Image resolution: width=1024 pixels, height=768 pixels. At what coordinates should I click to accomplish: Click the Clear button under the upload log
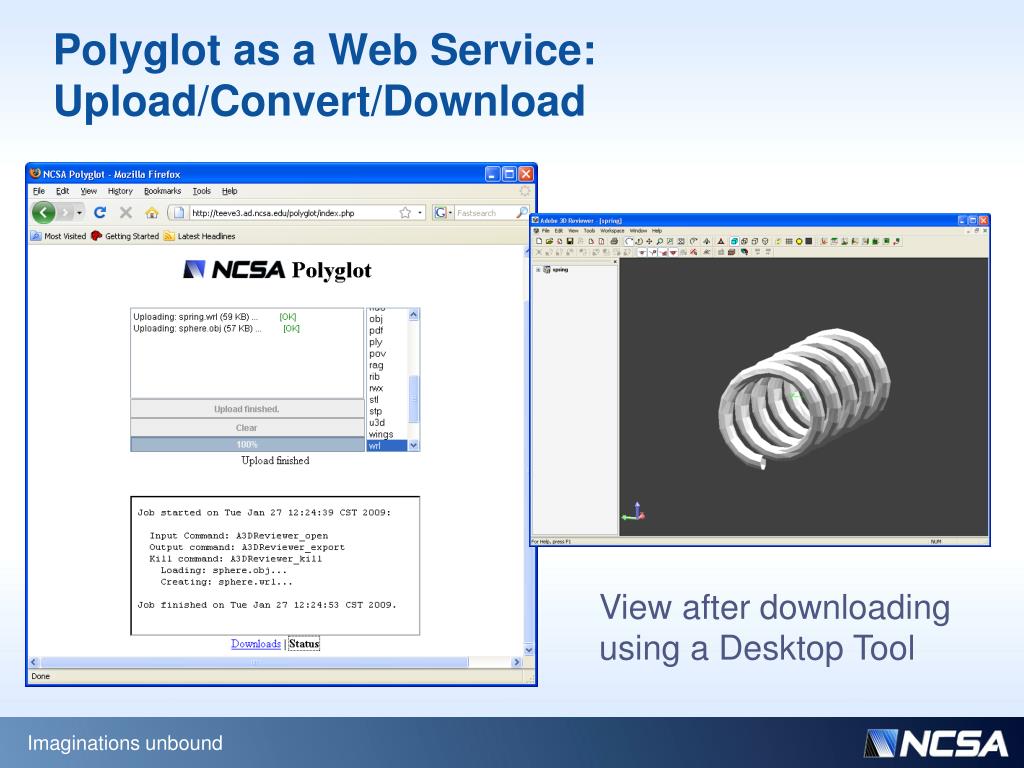coord(247,428)
